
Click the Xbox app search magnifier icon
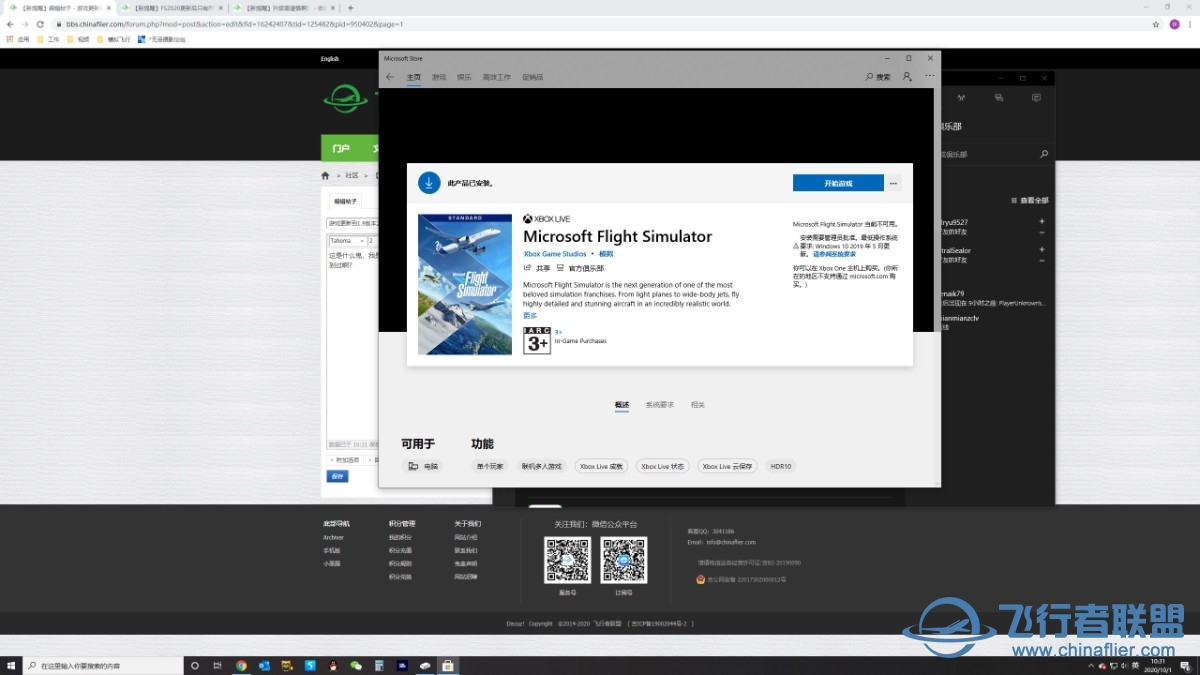(x=1044, y=154)
